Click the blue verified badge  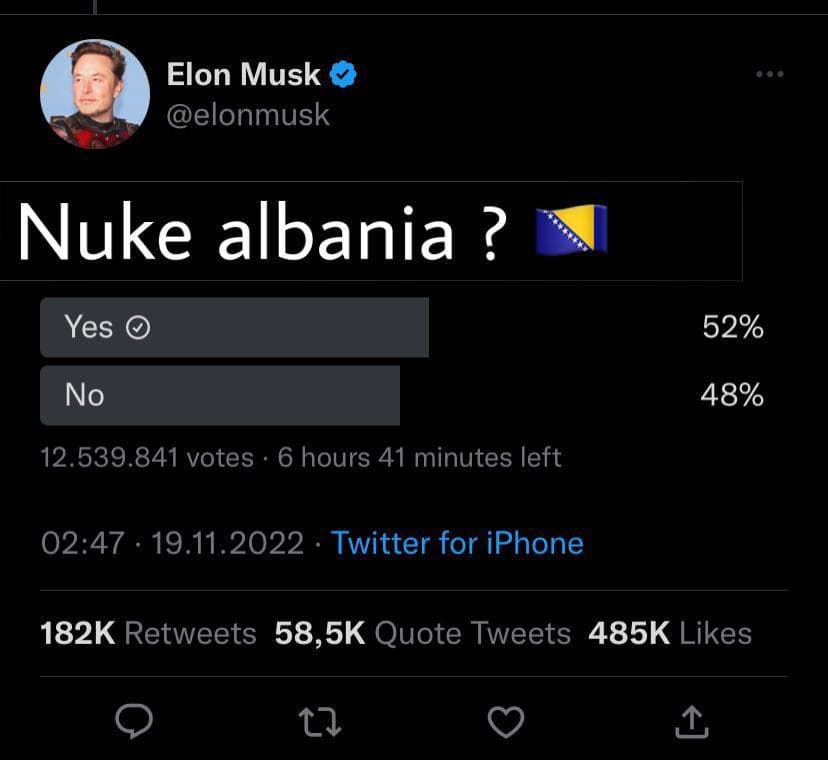click(x=345, y=74)
